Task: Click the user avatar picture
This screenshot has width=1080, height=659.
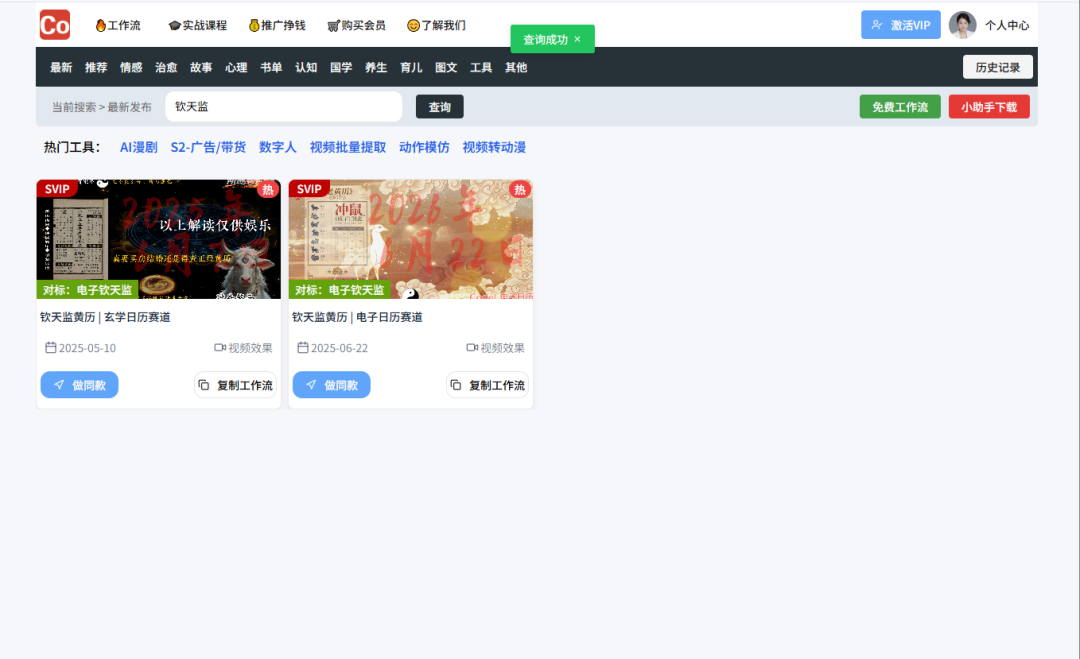Action: point(962,25)
